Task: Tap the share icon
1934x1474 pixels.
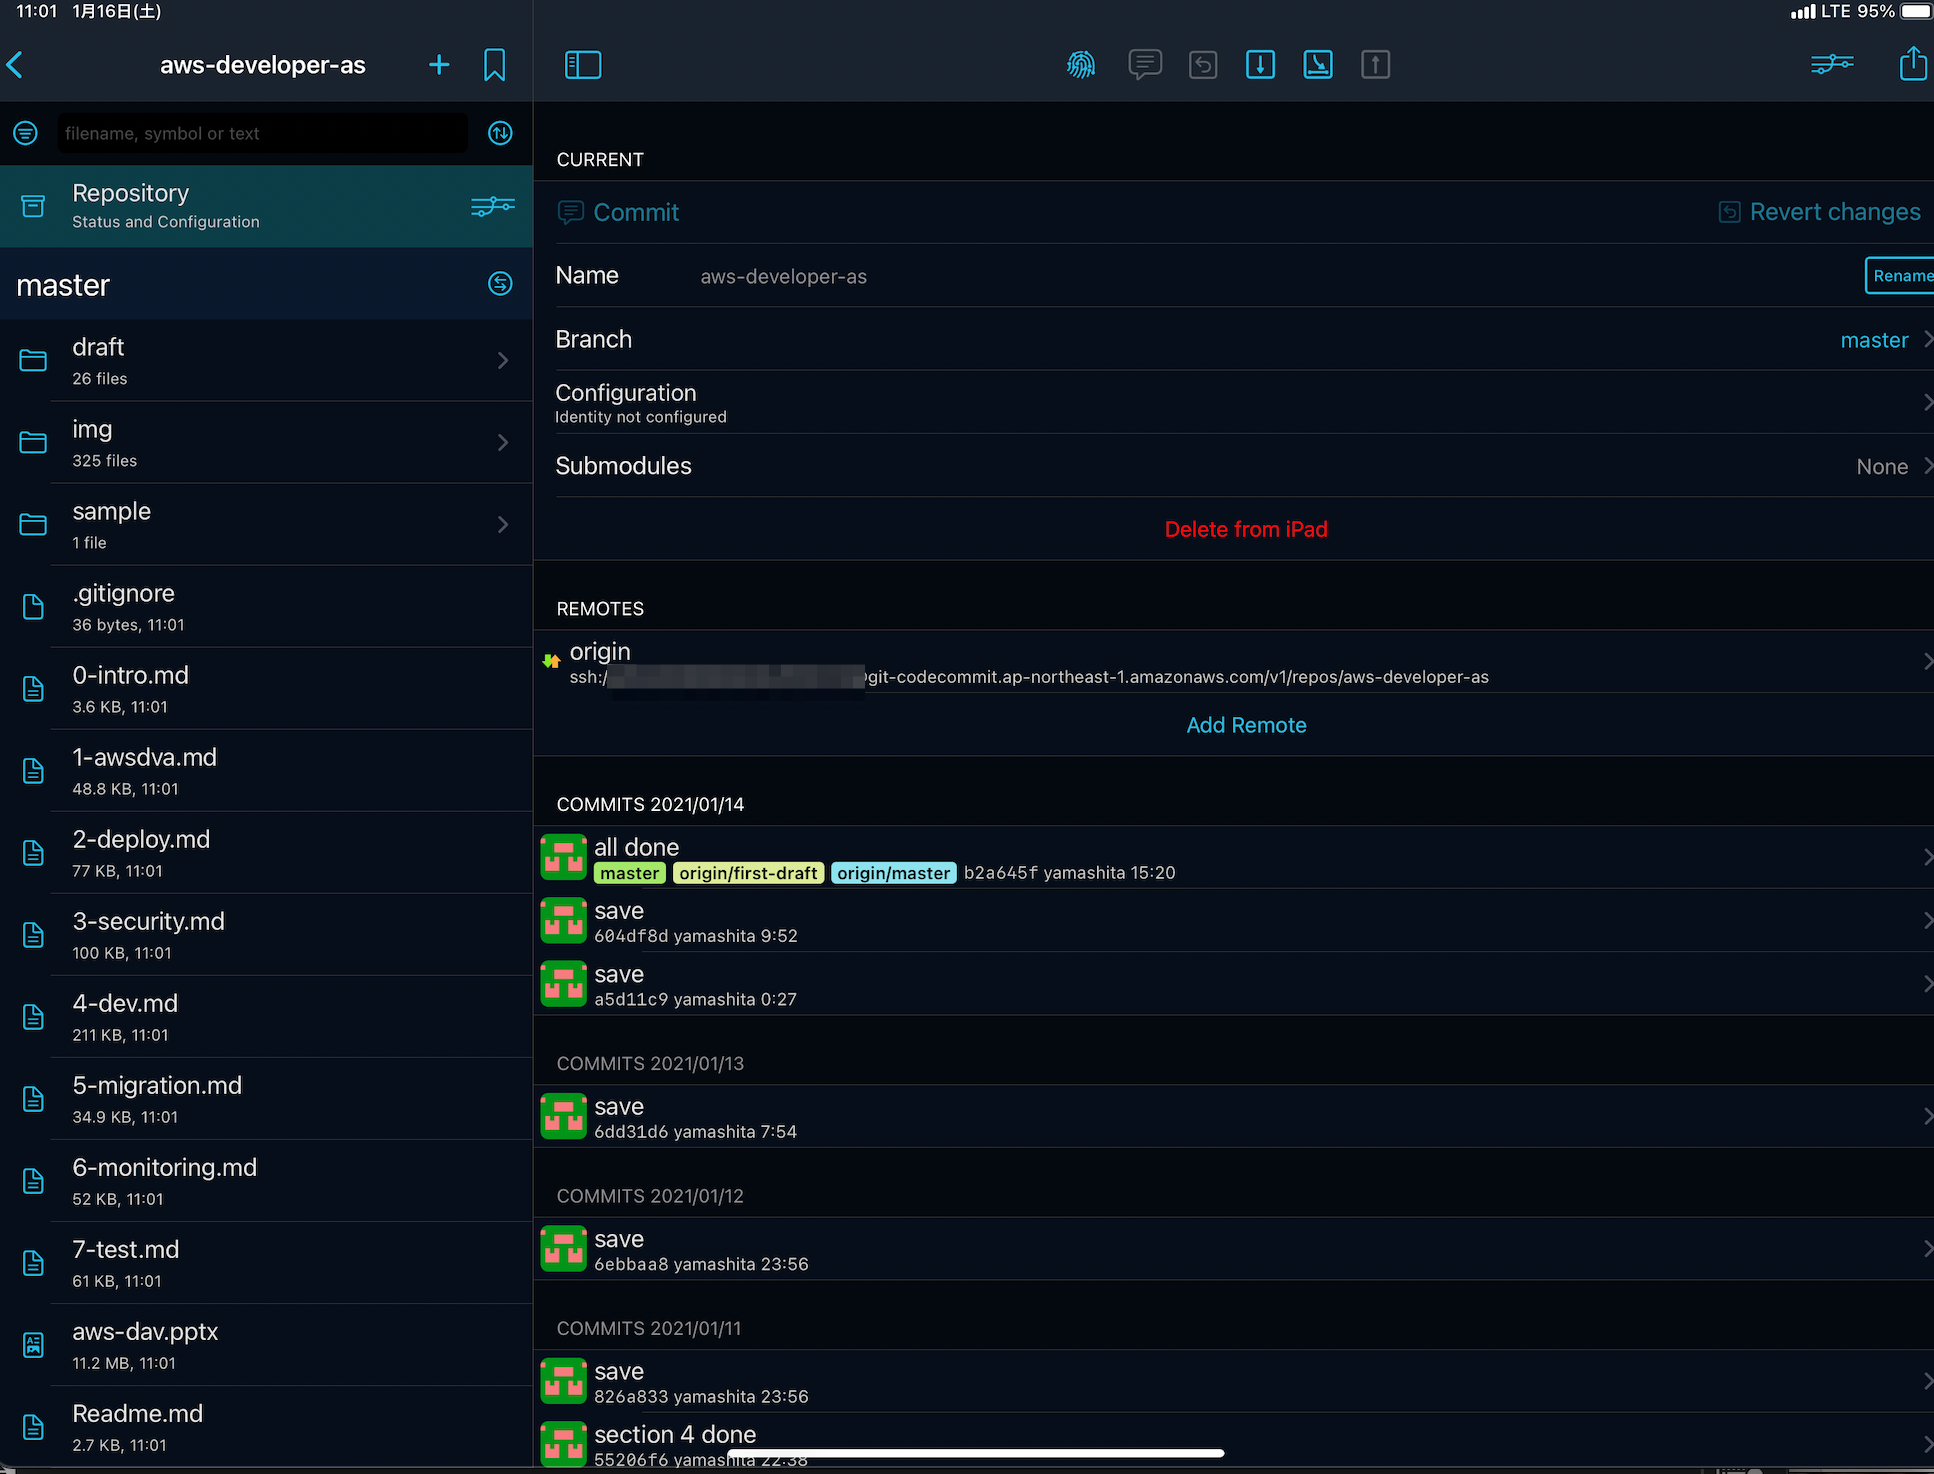Action: click(x=1913, y=63)
